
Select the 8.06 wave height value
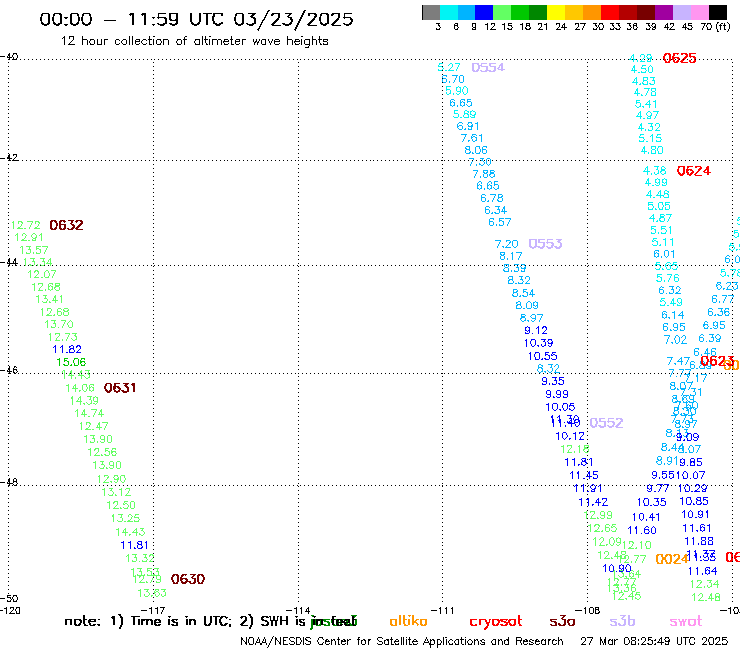pyautogui.click(x=476, y=150)
